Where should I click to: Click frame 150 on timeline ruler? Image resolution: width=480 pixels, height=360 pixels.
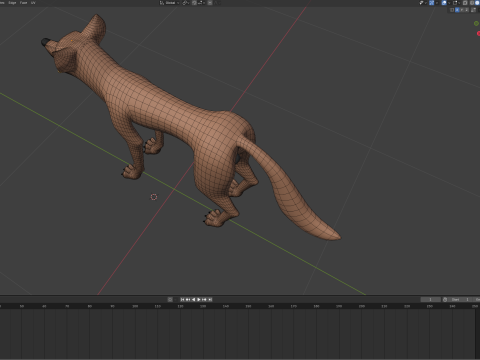[x=248, y=306]
